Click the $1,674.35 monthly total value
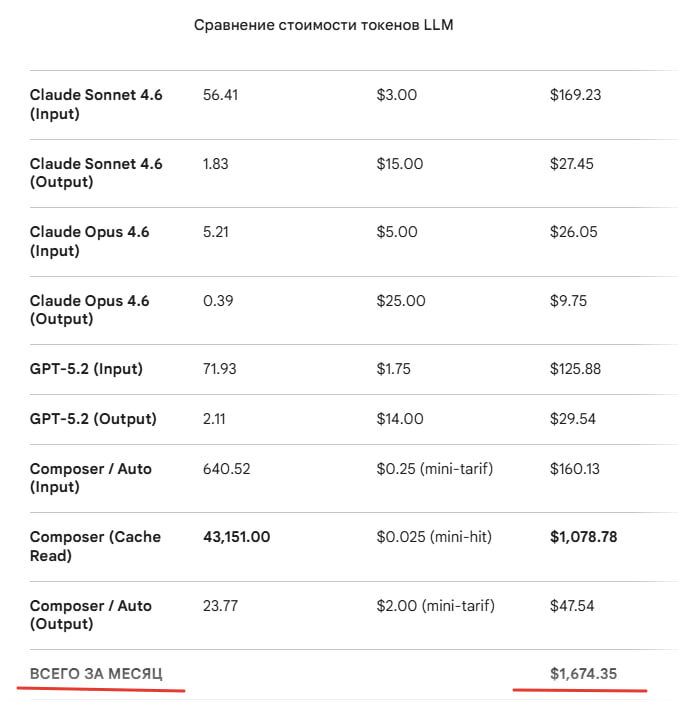Viewport: 678px width, 702px height. point(583,674)
